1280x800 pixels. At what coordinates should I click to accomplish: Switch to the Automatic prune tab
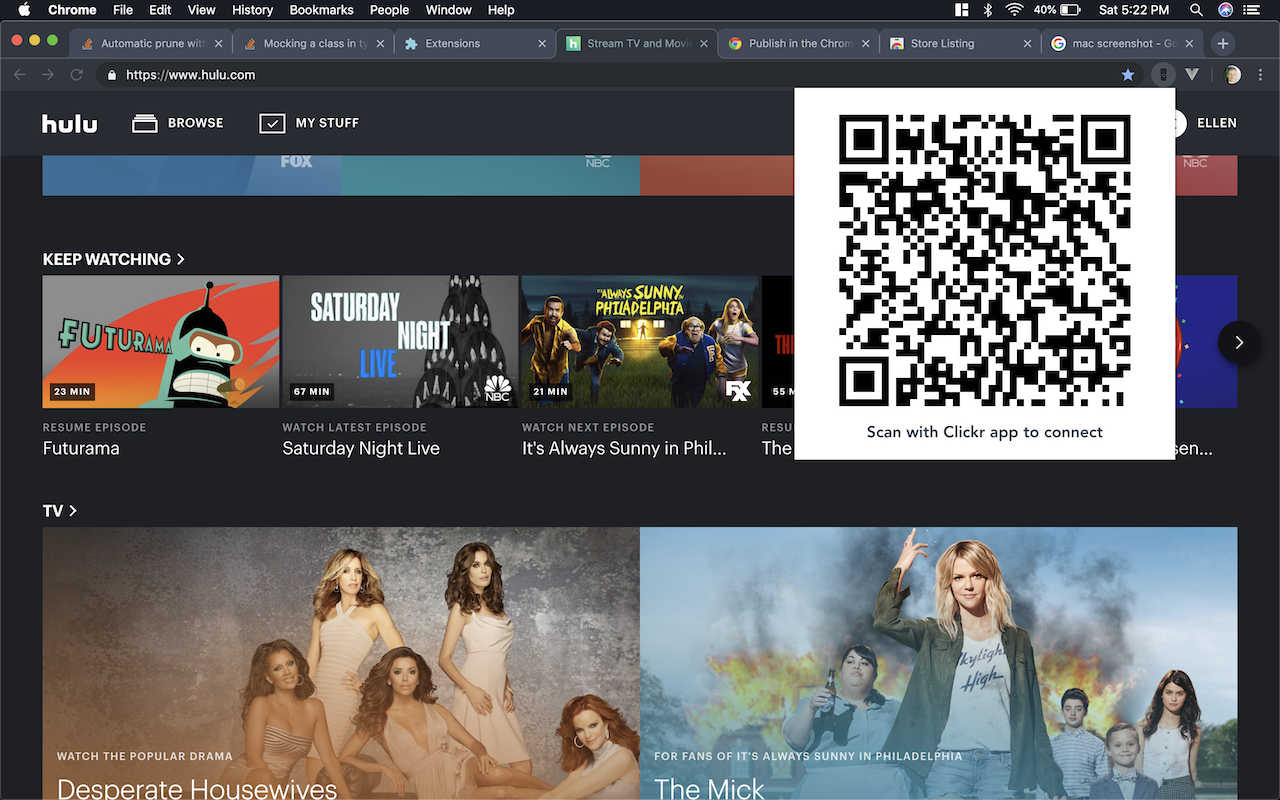tap(152, 43)
